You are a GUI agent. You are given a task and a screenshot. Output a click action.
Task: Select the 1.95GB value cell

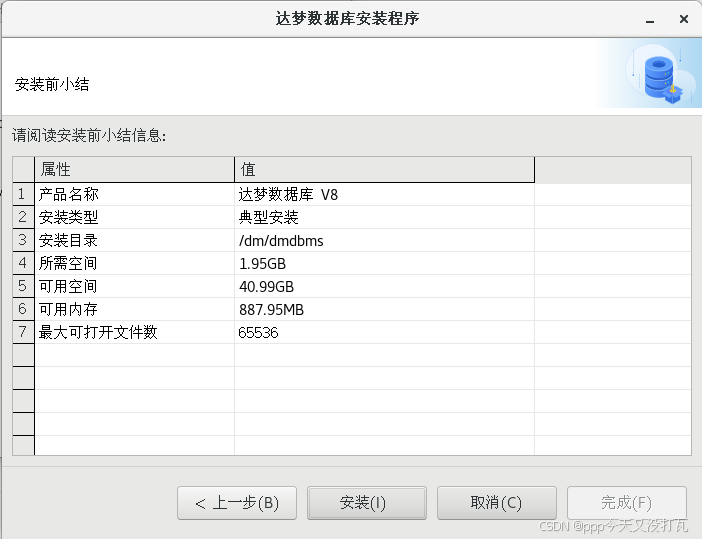(385, 263)
